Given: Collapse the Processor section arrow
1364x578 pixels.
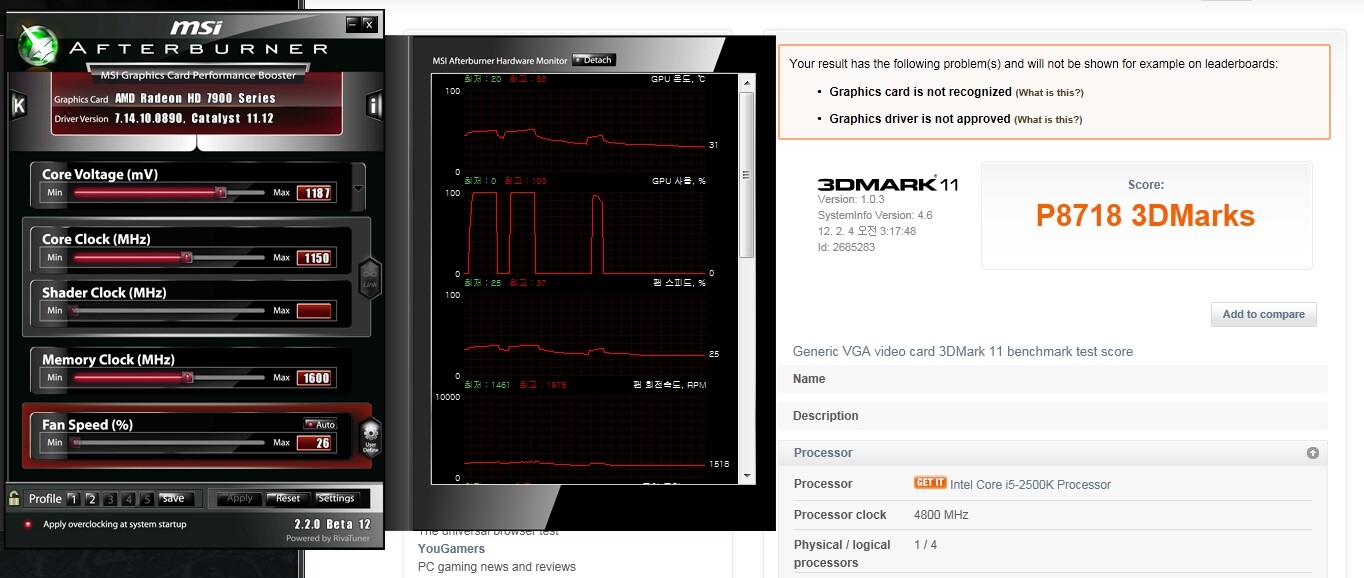Looking at the screenshot, I should click(x=1312, y=453).
